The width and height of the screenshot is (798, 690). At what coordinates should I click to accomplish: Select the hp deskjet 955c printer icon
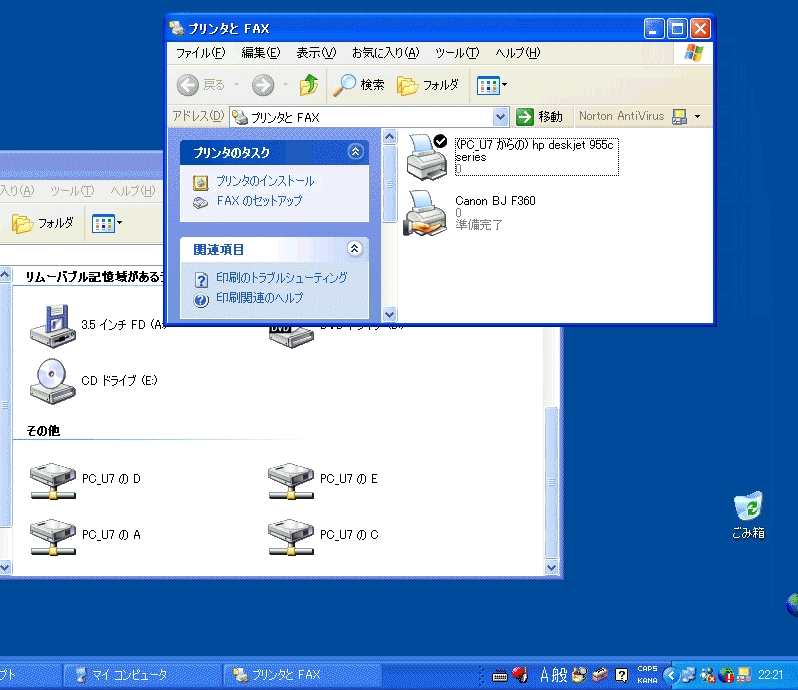tap(426, 157)
